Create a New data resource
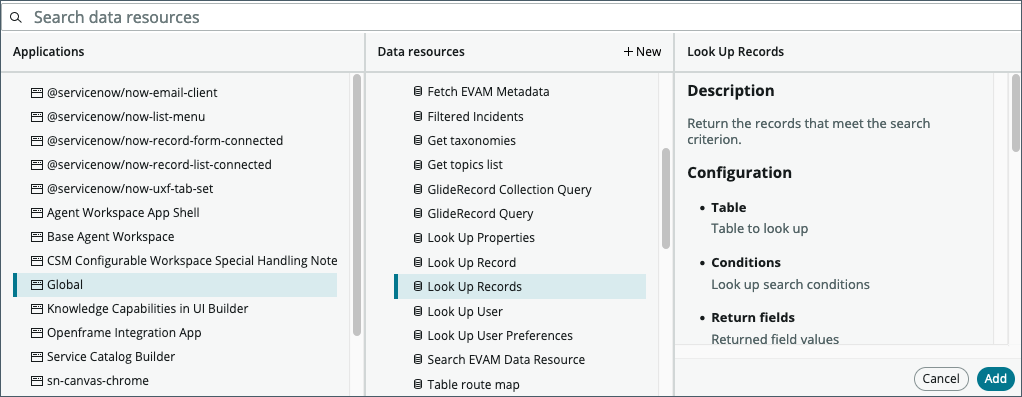 643,51
